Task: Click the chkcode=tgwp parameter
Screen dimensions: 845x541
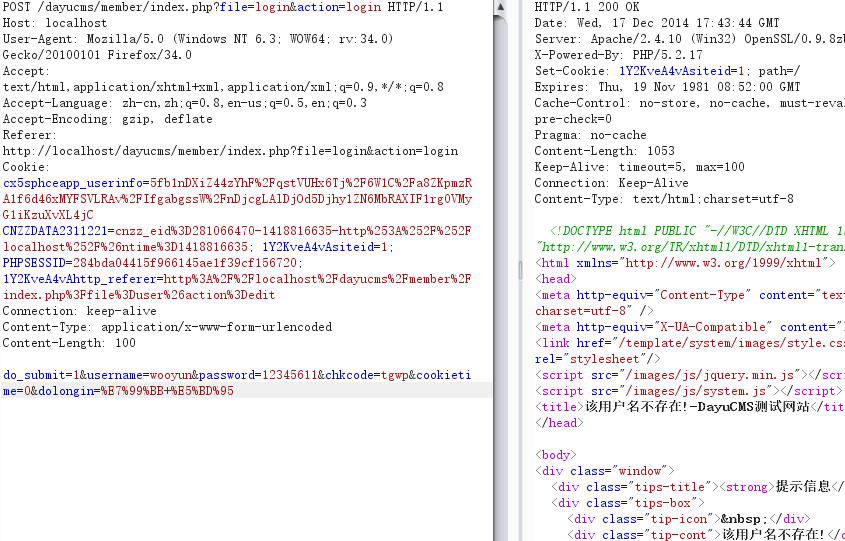Action: (x=367, y=375)
